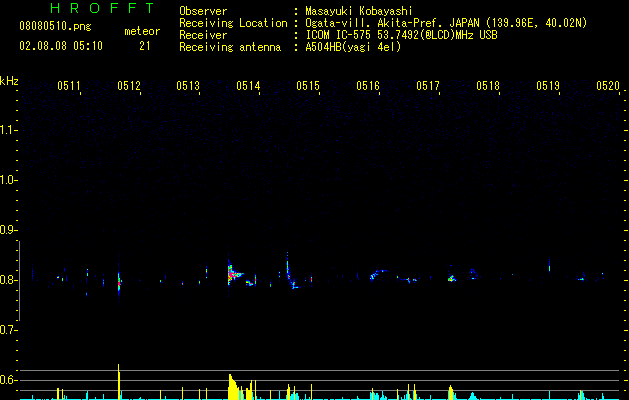
Task: Click the 0.7 kHz axis label
Action: coord(8,330)
